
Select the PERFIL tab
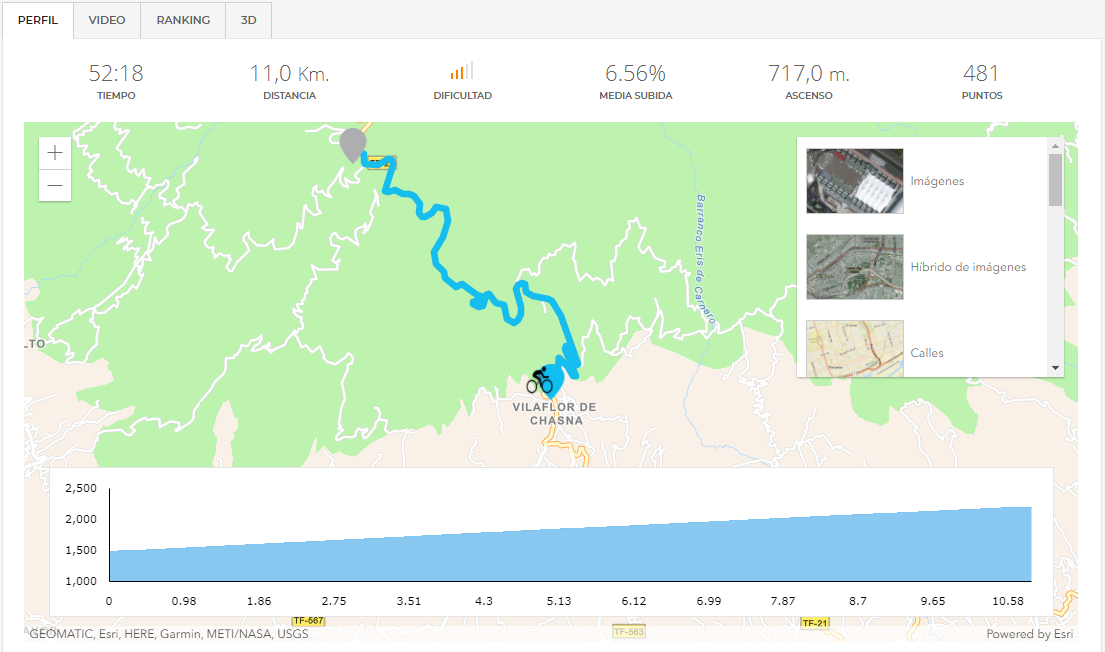pos(38,20)
